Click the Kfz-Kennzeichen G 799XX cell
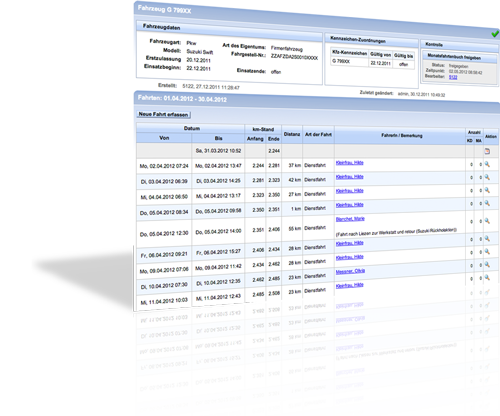This screenshot has height=416, width=500. click(349, 61)
